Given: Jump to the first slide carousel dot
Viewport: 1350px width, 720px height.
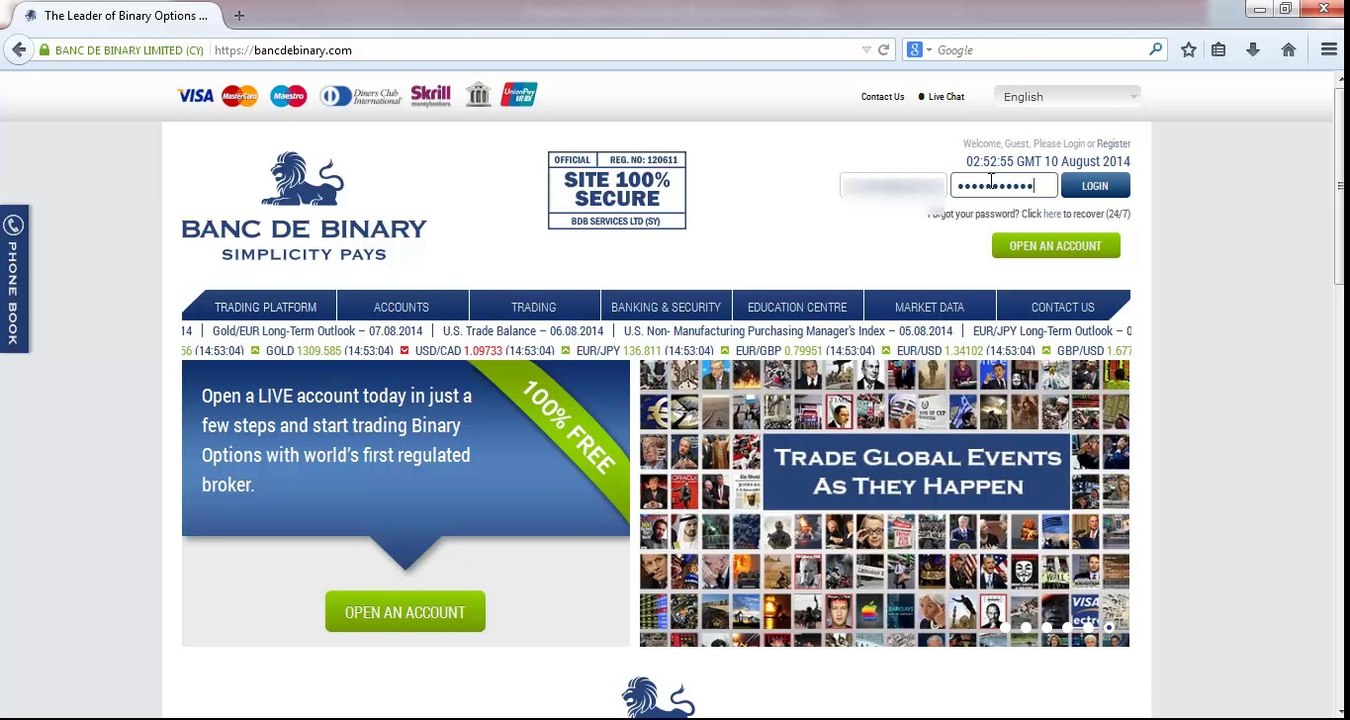Looking at the screenshot, I should click(1004, 627).
